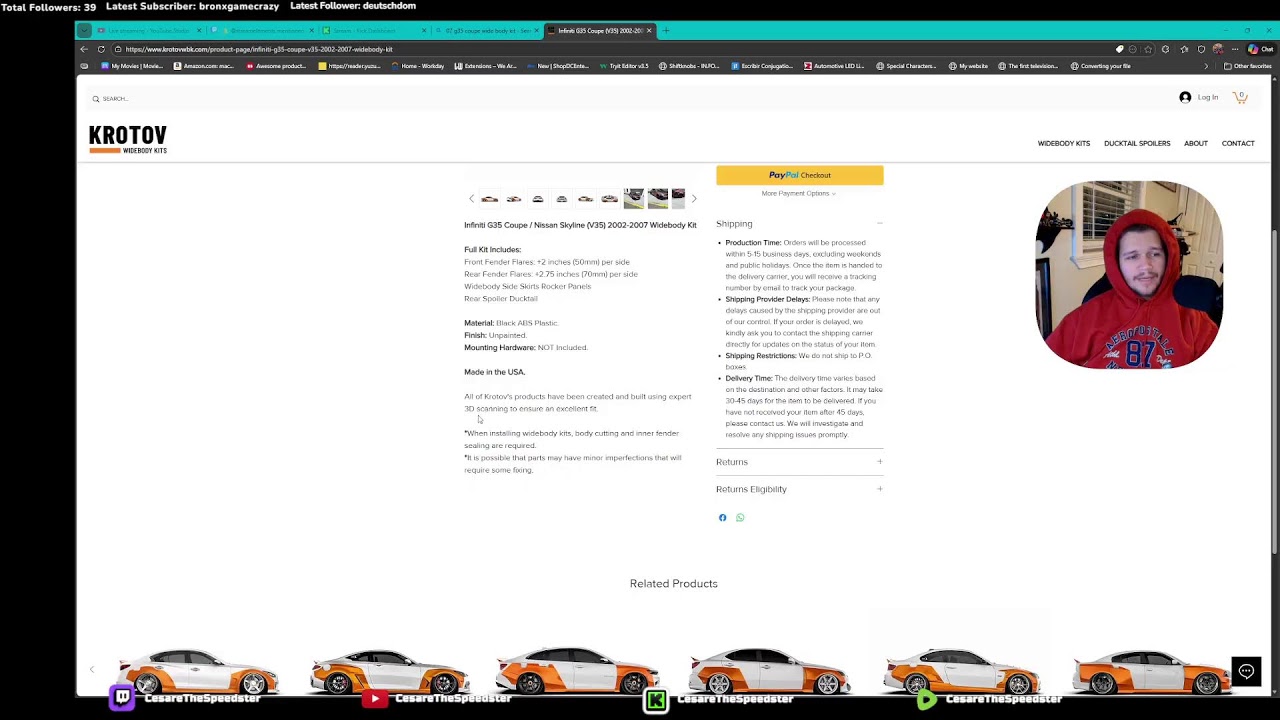Open the About page
The width and height of the screenshot is (1280, 720).
(x=1196, y=143)
